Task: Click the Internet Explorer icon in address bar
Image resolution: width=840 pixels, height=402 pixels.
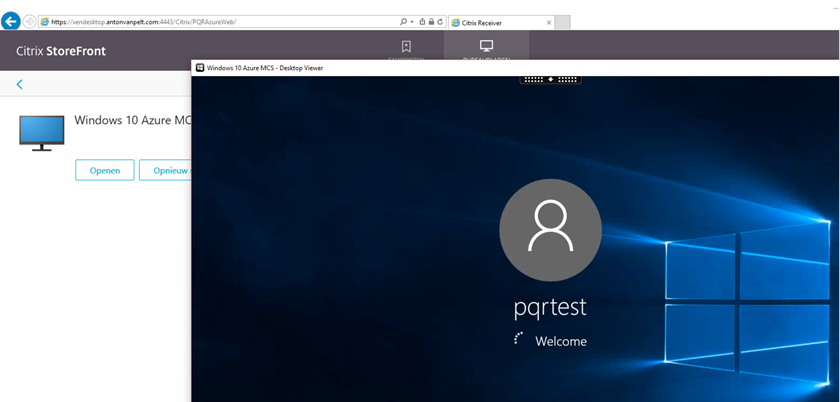Action: [45, 22]
